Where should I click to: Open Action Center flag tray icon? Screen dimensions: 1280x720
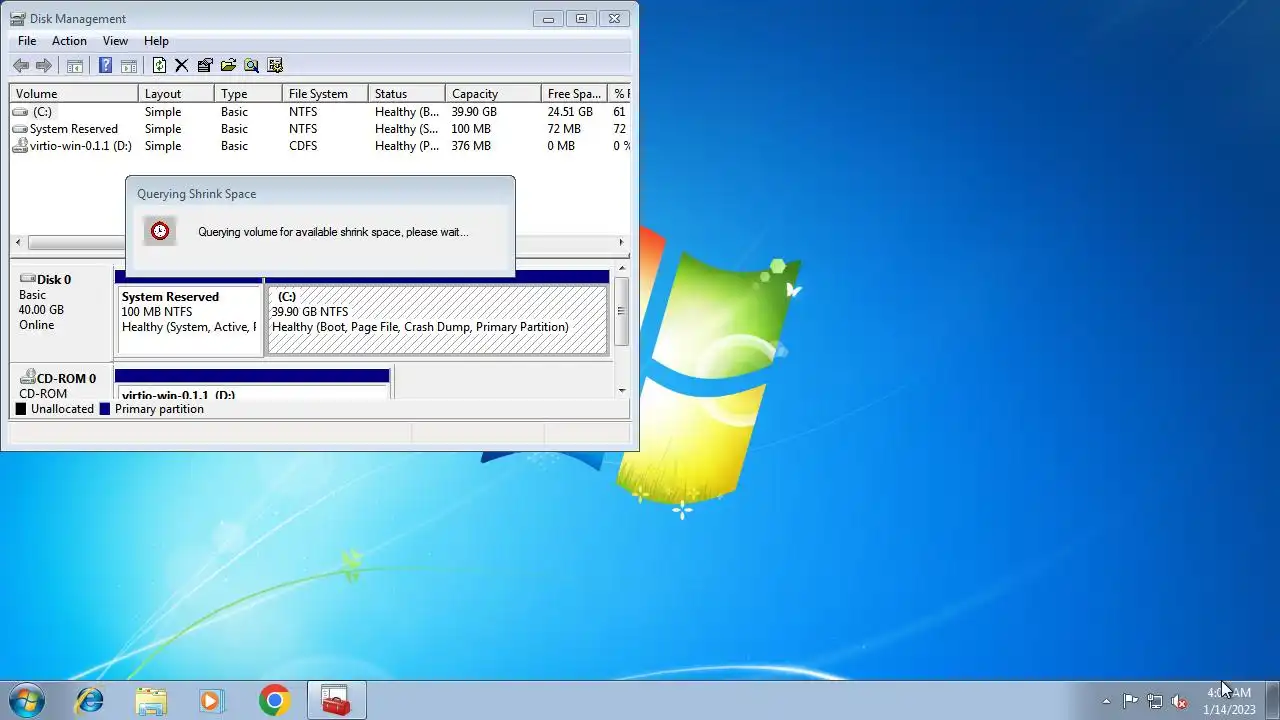[x=1130, y=701]
